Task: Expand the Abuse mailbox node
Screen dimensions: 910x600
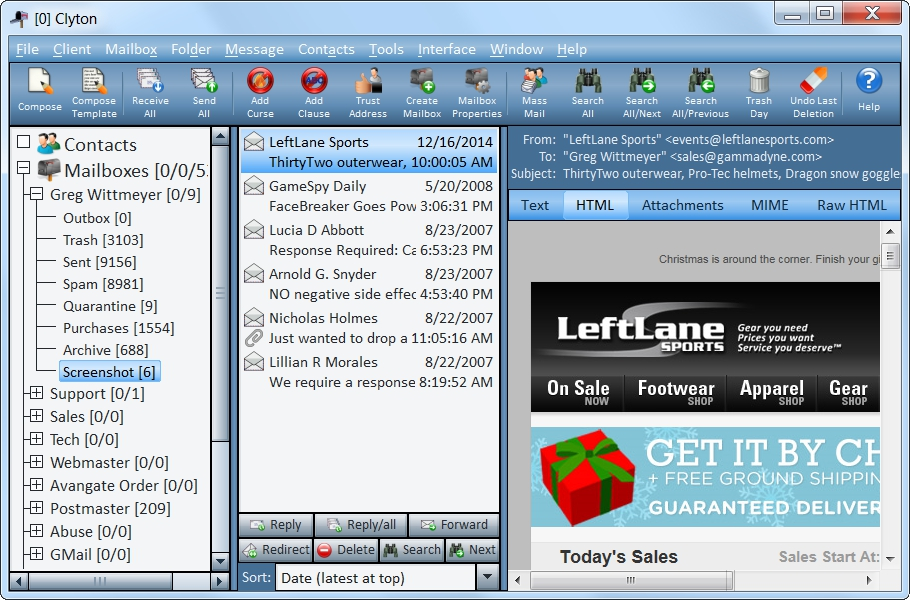Action: [36, 530]
